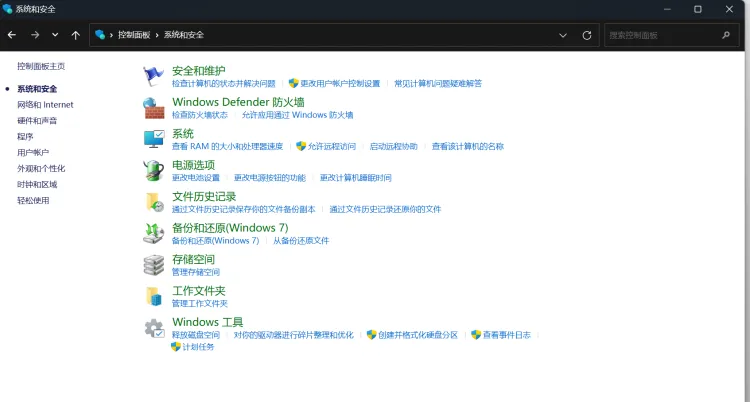
Task: Open the 电源选项 heading
Action: (194, 165)
